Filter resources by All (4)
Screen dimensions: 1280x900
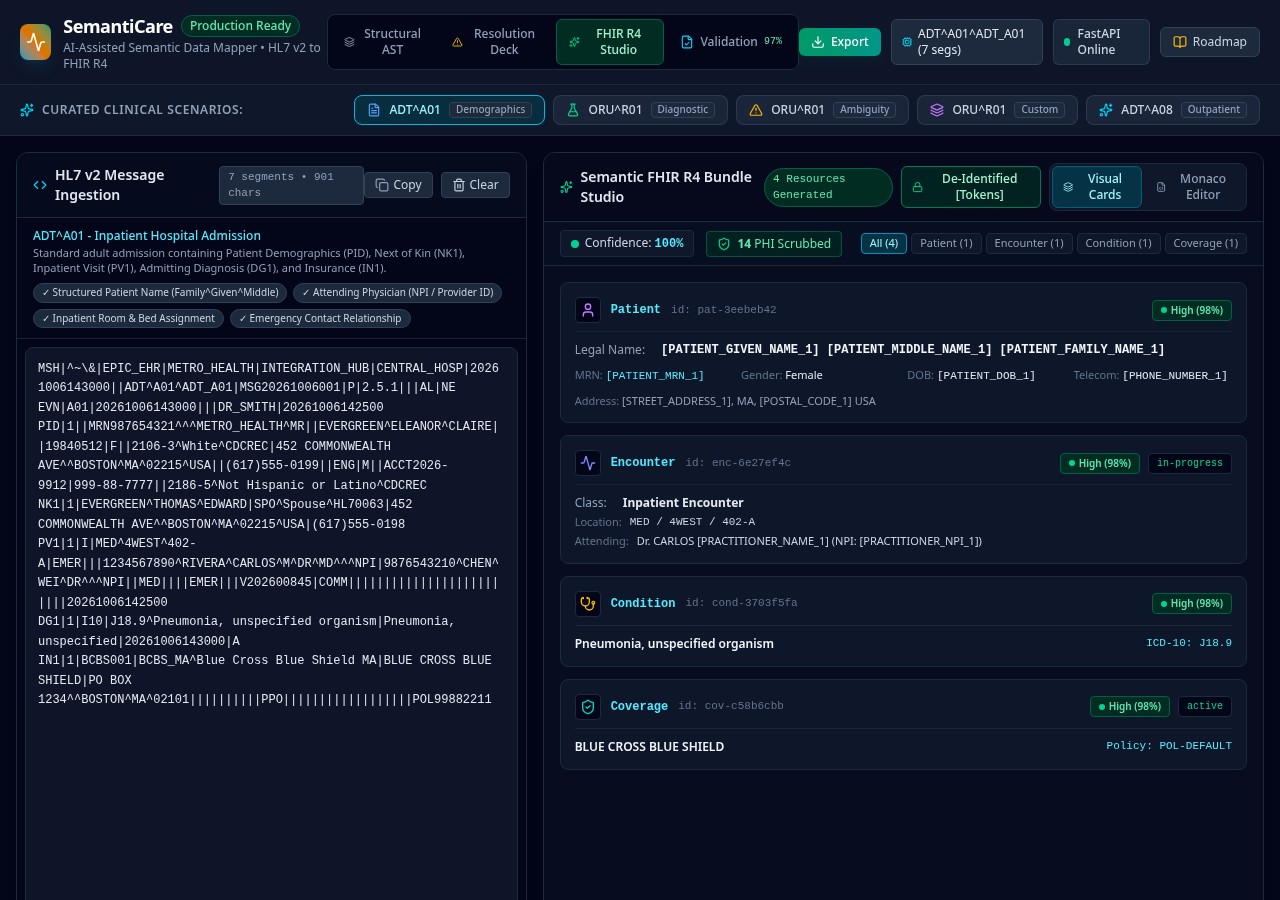tap(884, 243)
